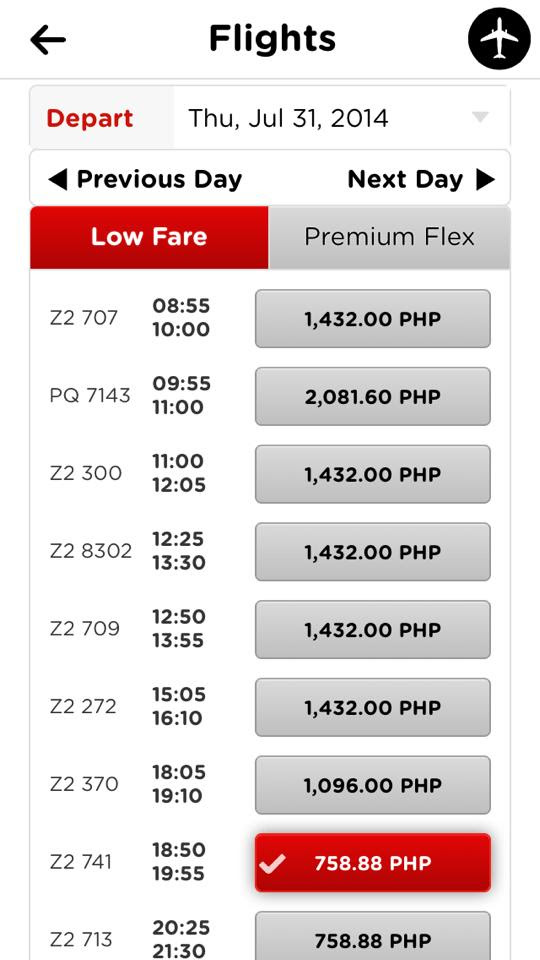The image size is (540, 960).
Task: Switch to the Premium Flex tab
Action: (389, 237)
